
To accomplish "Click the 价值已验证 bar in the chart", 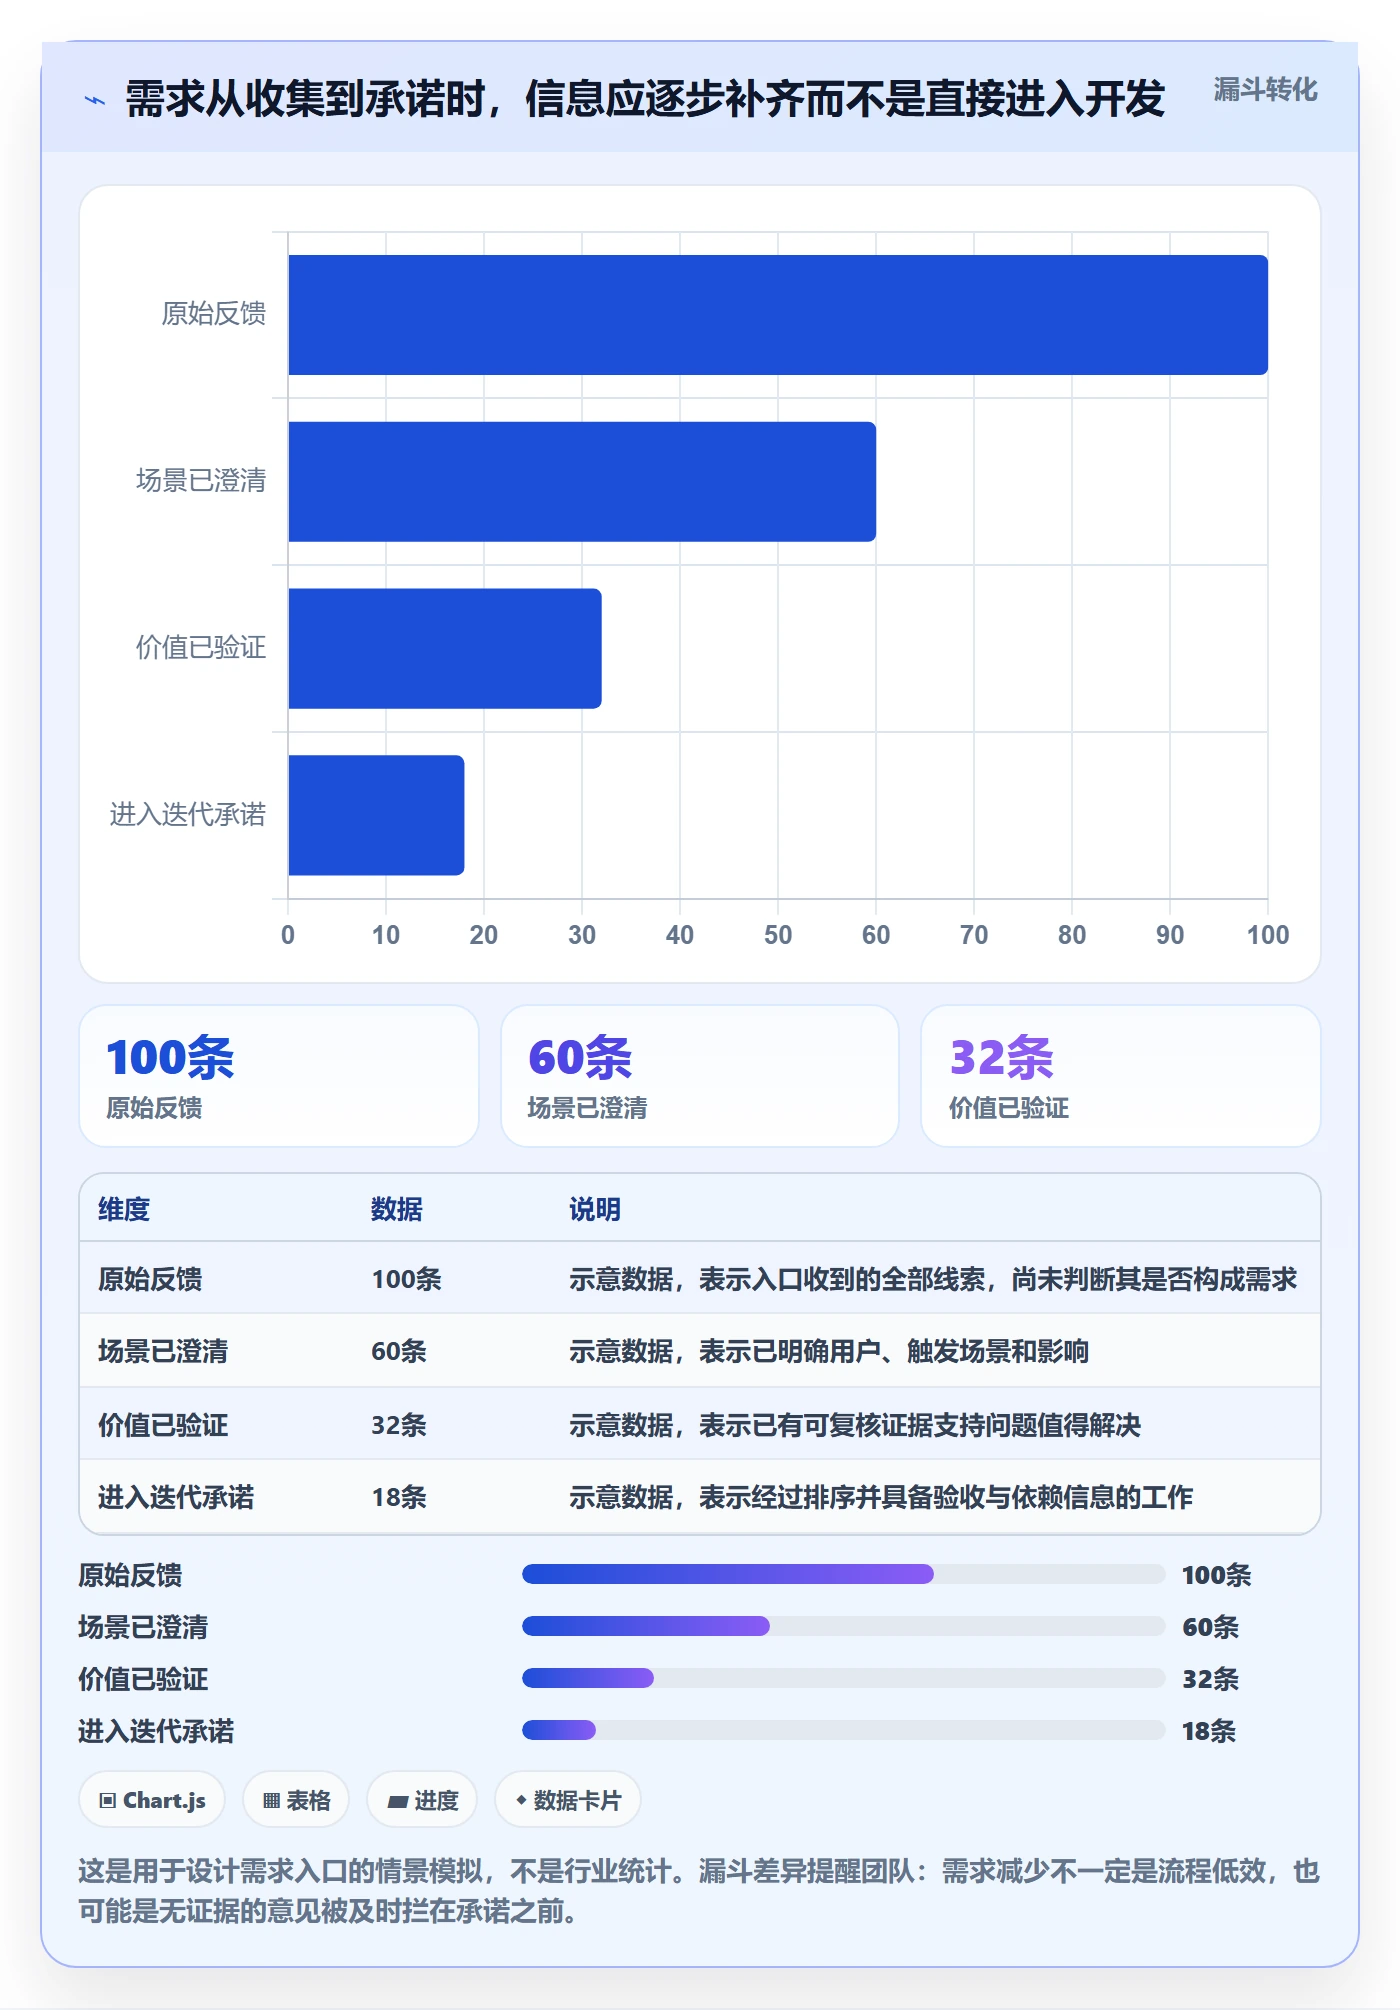I will [x=445, y=648].
